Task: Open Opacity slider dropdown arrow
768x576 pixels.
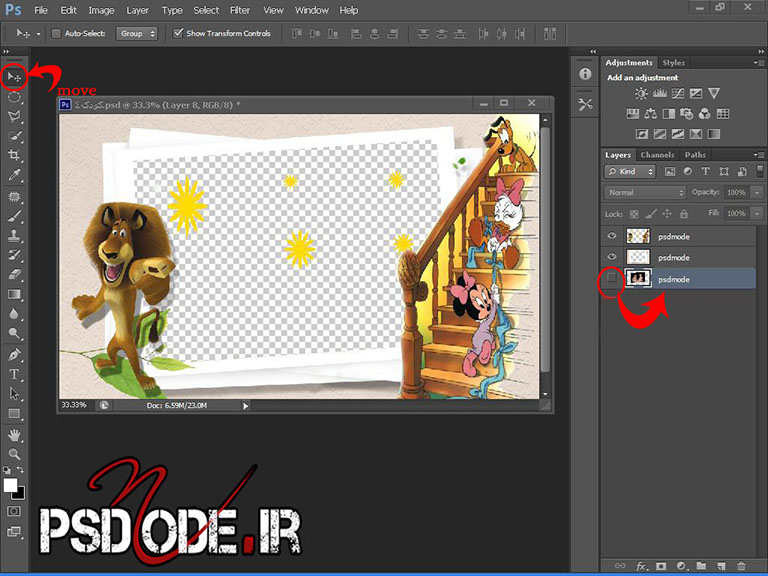Action: (757, 192)
